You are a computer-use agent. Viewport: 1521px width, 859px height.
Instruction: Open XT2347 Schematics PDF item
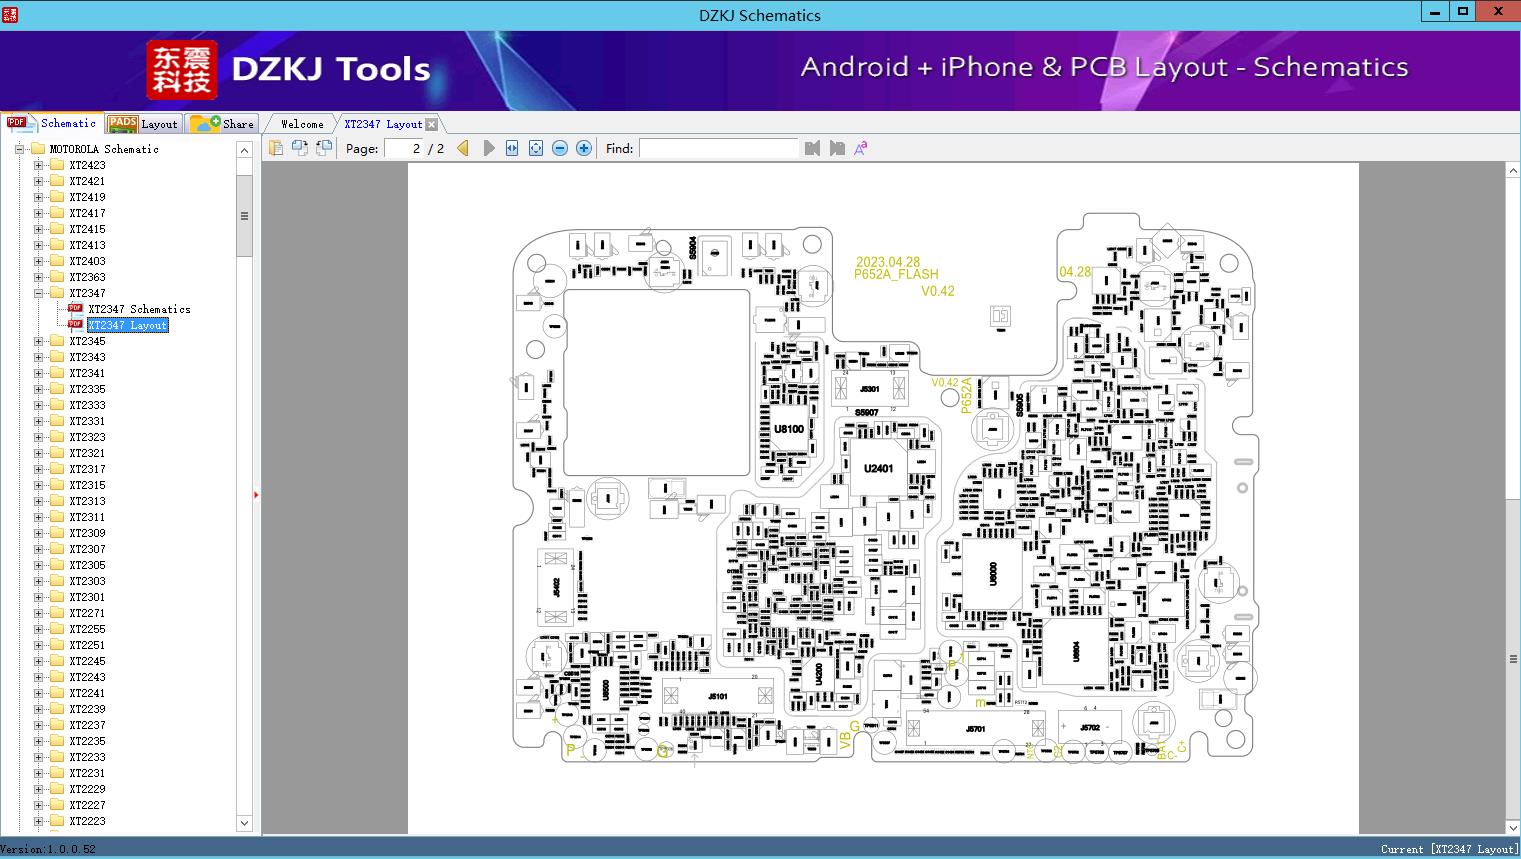coord(139,309)
